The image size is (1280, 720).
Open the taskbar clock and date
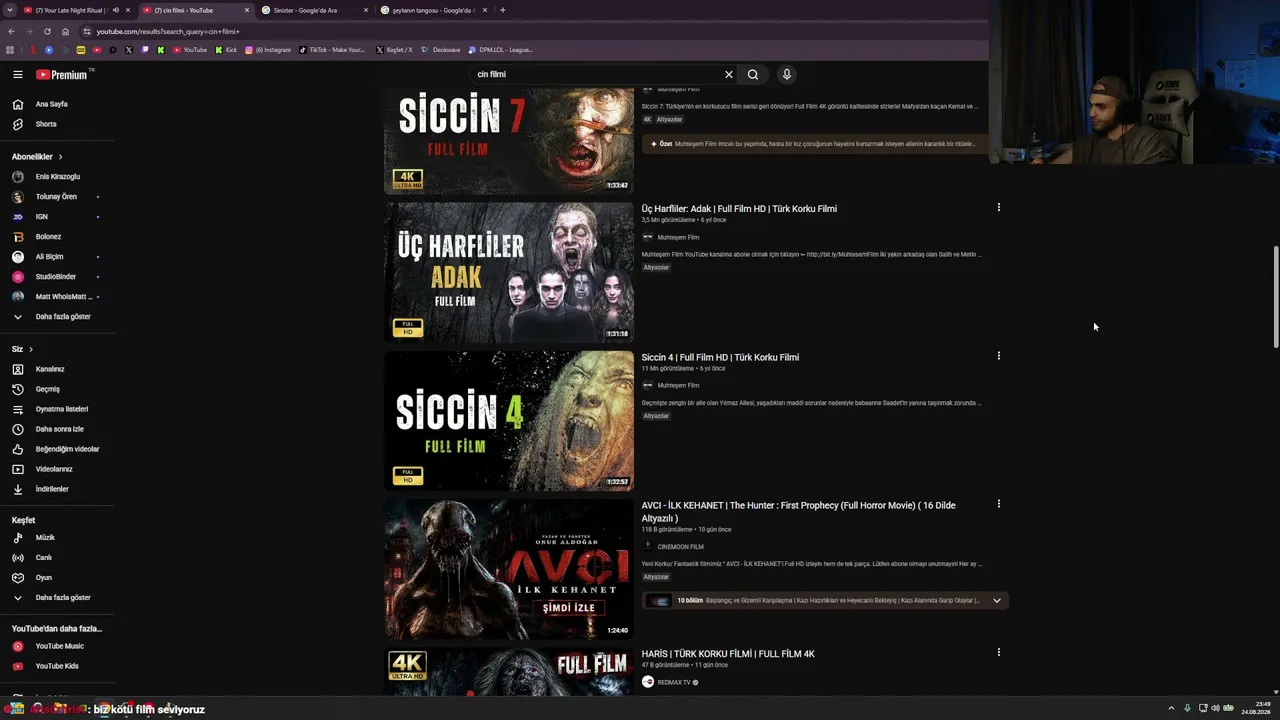click(1256, 708)
